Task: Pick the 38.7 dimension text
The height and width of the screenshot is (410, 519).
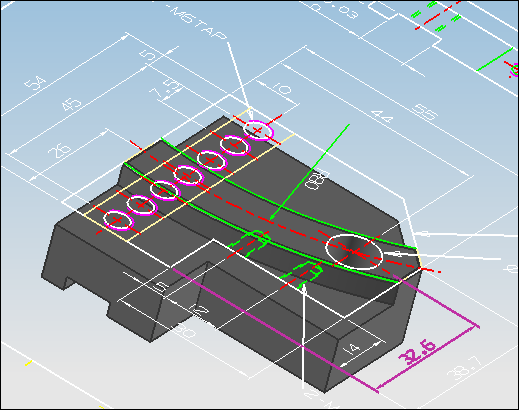Action: coord(465,368)
